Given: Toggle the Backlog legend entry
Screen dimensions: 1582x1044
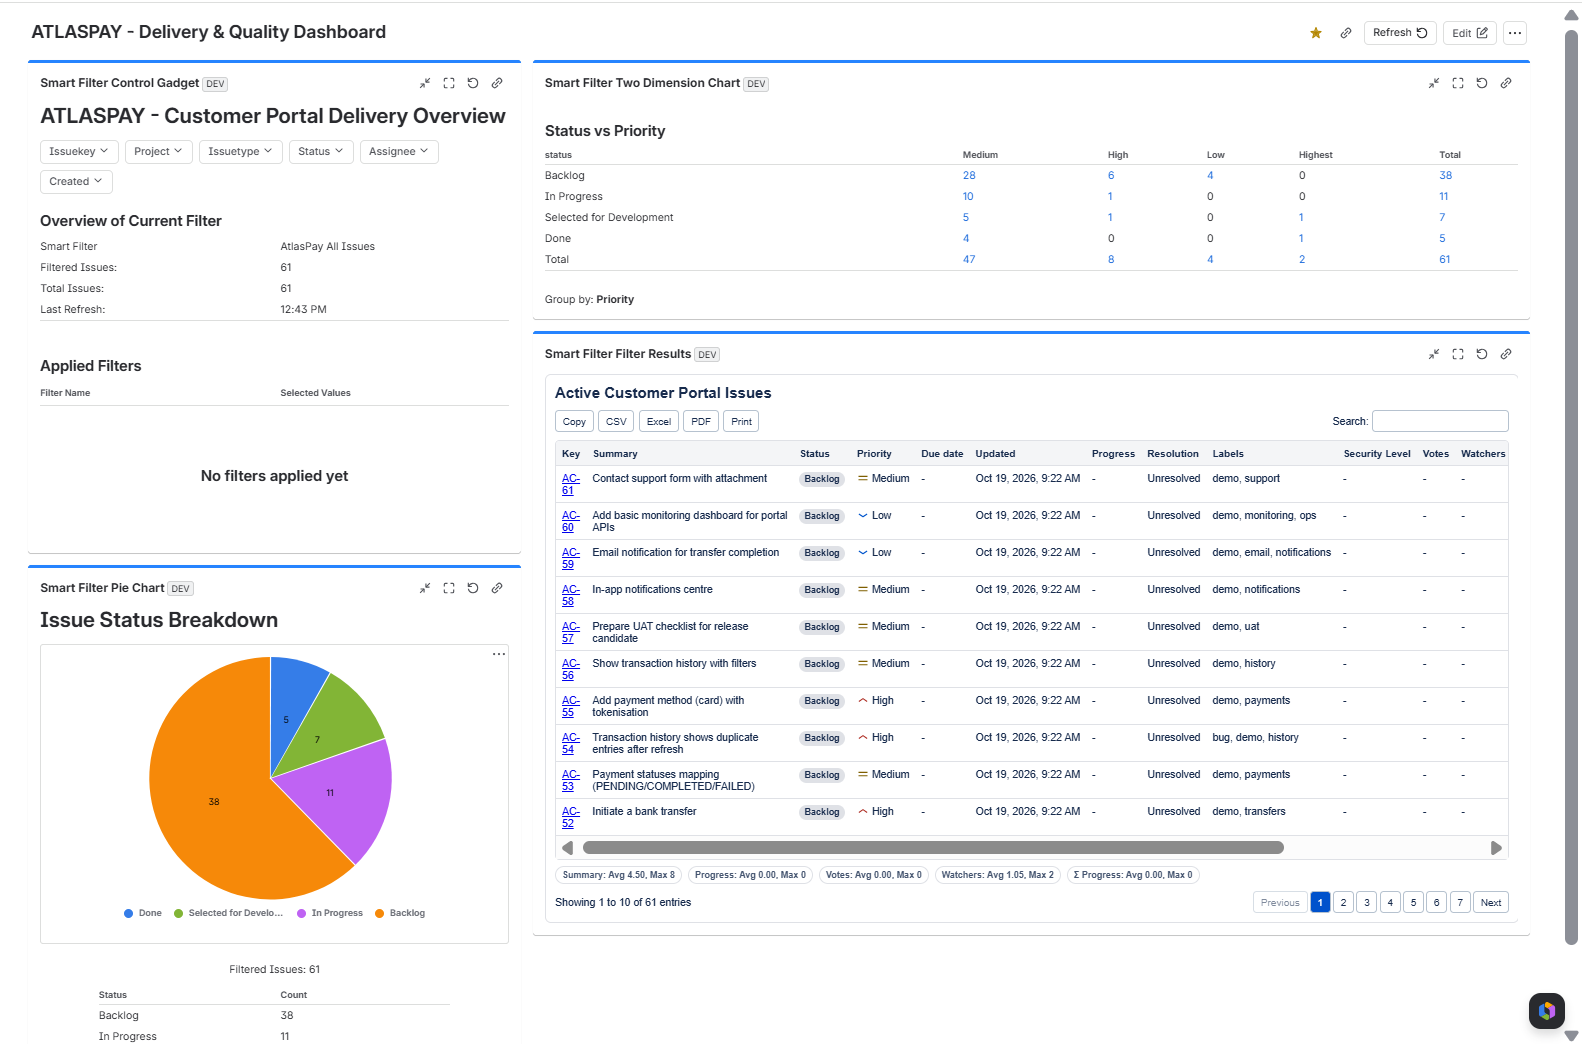Looking at the screenshot, I should [400, 913].
